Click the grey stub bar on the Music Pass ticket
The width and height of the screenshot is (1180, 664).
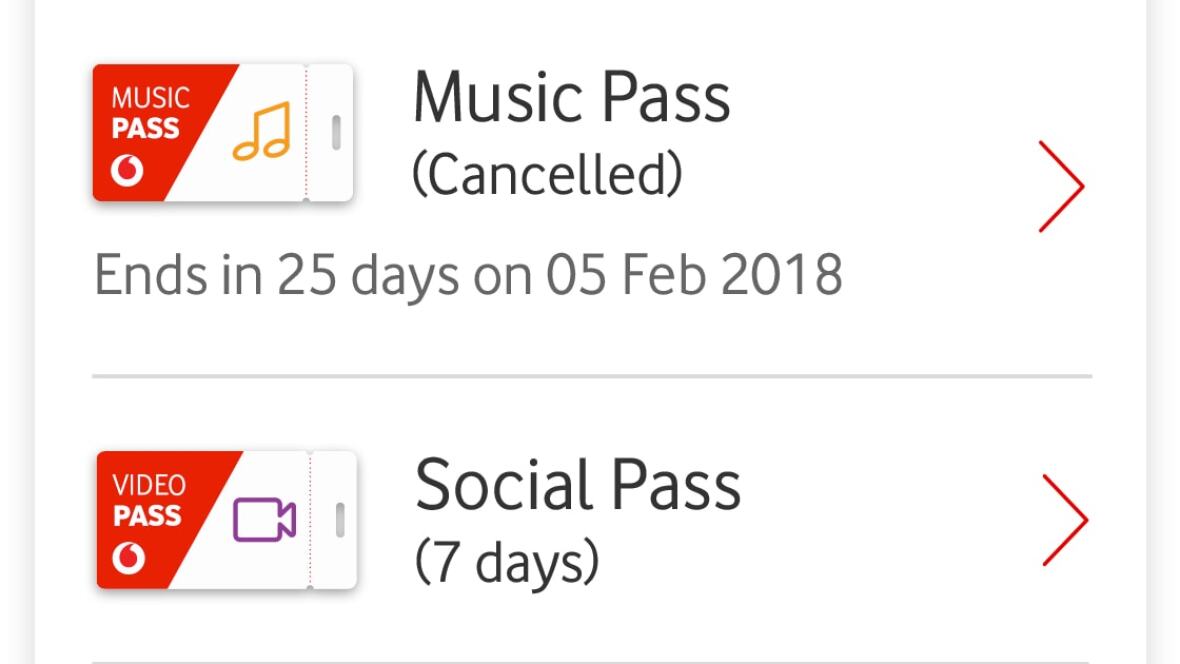tap(336, 132)
